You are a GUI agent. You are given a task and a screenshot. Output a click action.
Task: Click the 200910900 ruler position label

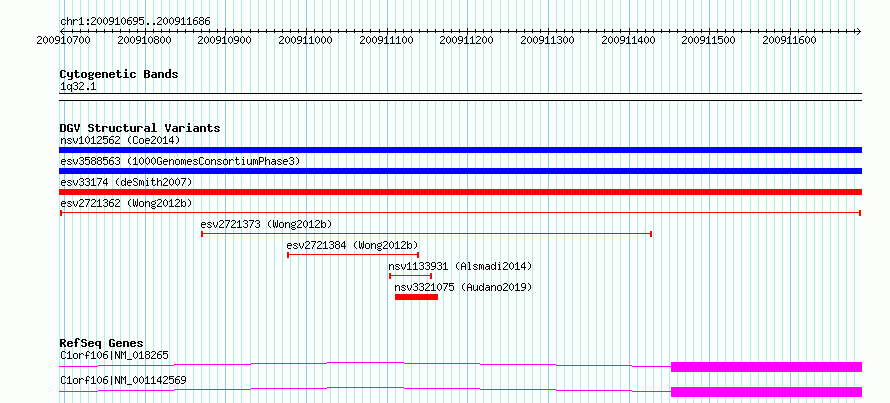coord(225,40)
